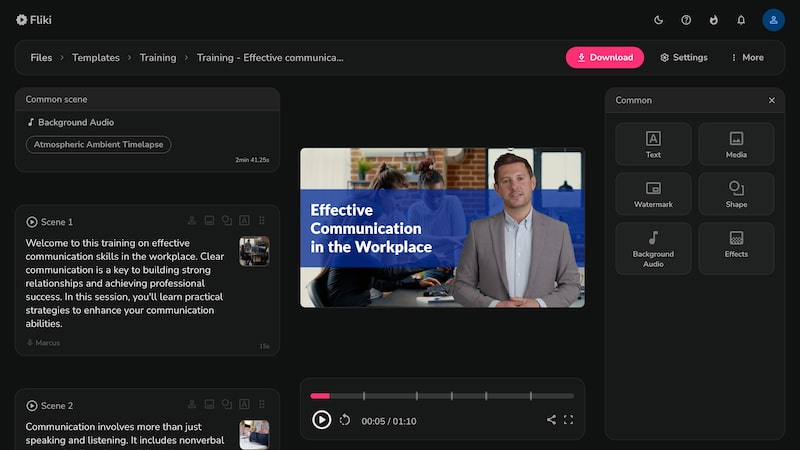800x450 pixels.
Task: Add a Shape from Common panel
Action: tap(736, 194)
